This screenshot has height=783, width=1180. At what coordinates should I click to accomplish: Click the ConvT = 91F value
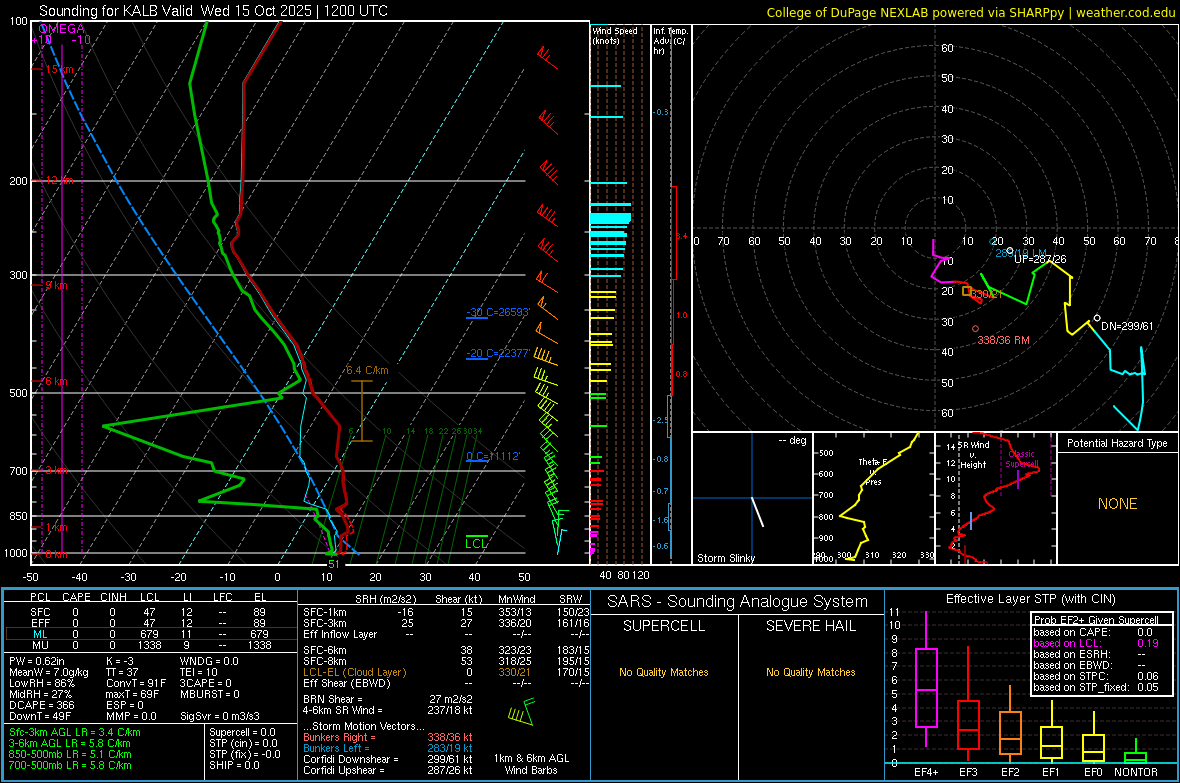pos(136,684)
